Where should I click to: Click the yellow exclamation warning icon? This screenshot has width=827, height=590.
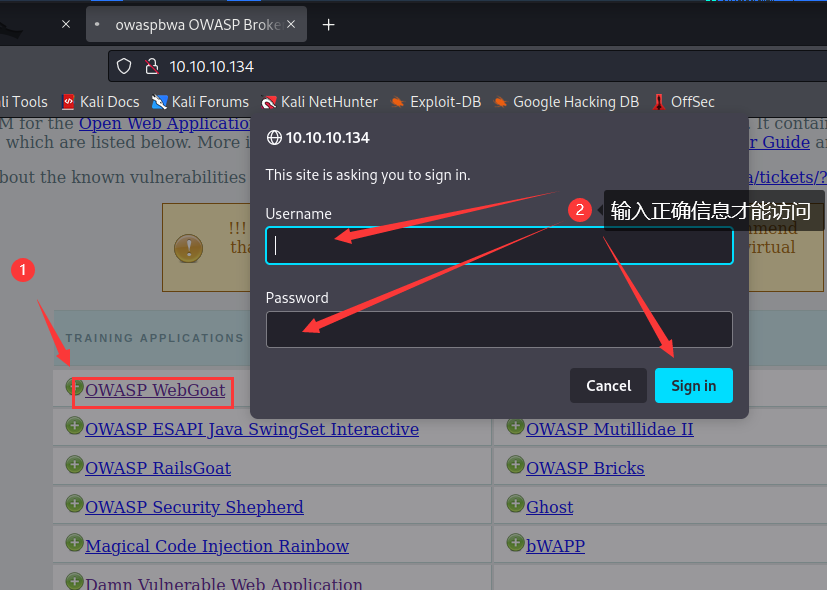[188, 248]
